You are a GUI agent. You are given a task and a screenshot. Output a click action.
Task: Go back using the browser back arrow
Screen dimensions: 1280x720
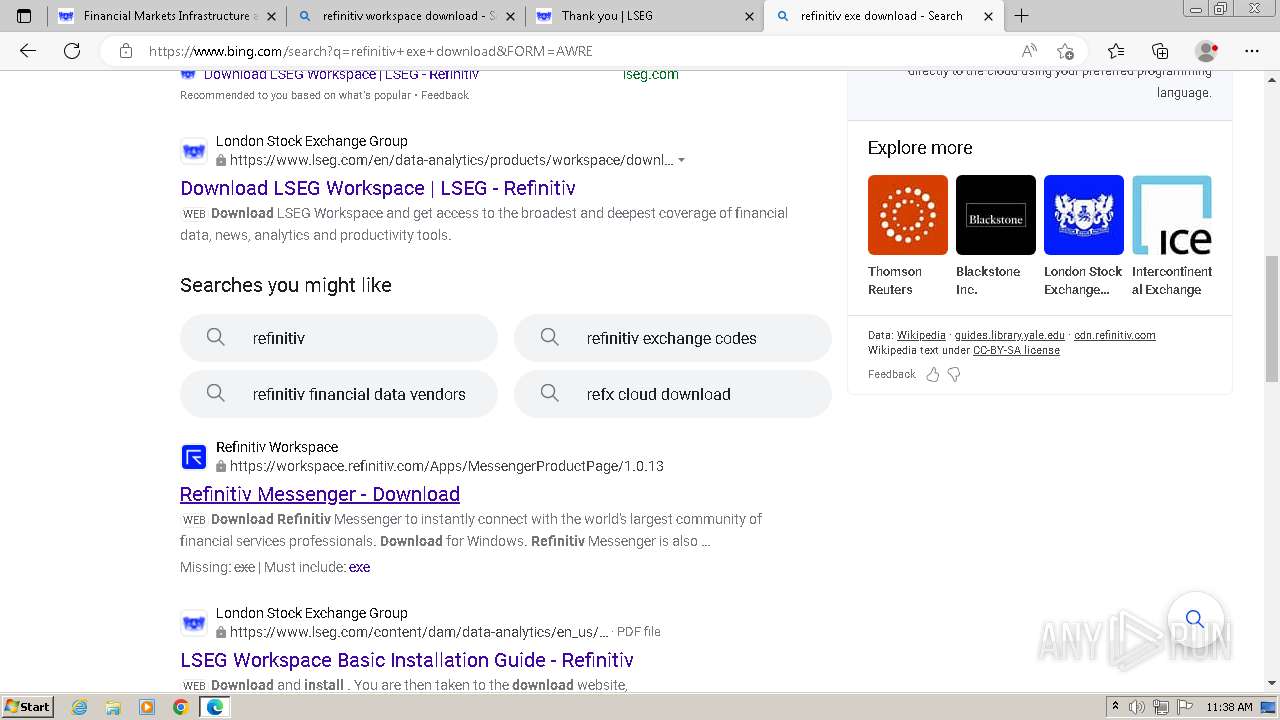[x=28, y=51]
